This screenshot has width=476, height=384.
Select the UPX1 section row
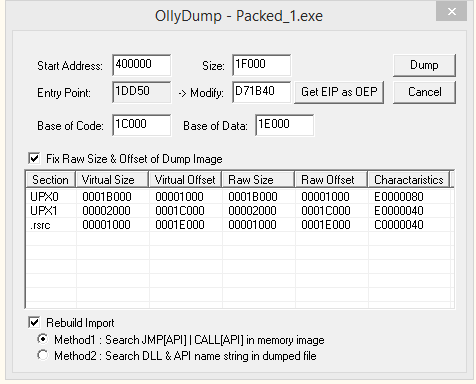click(240, 211)
